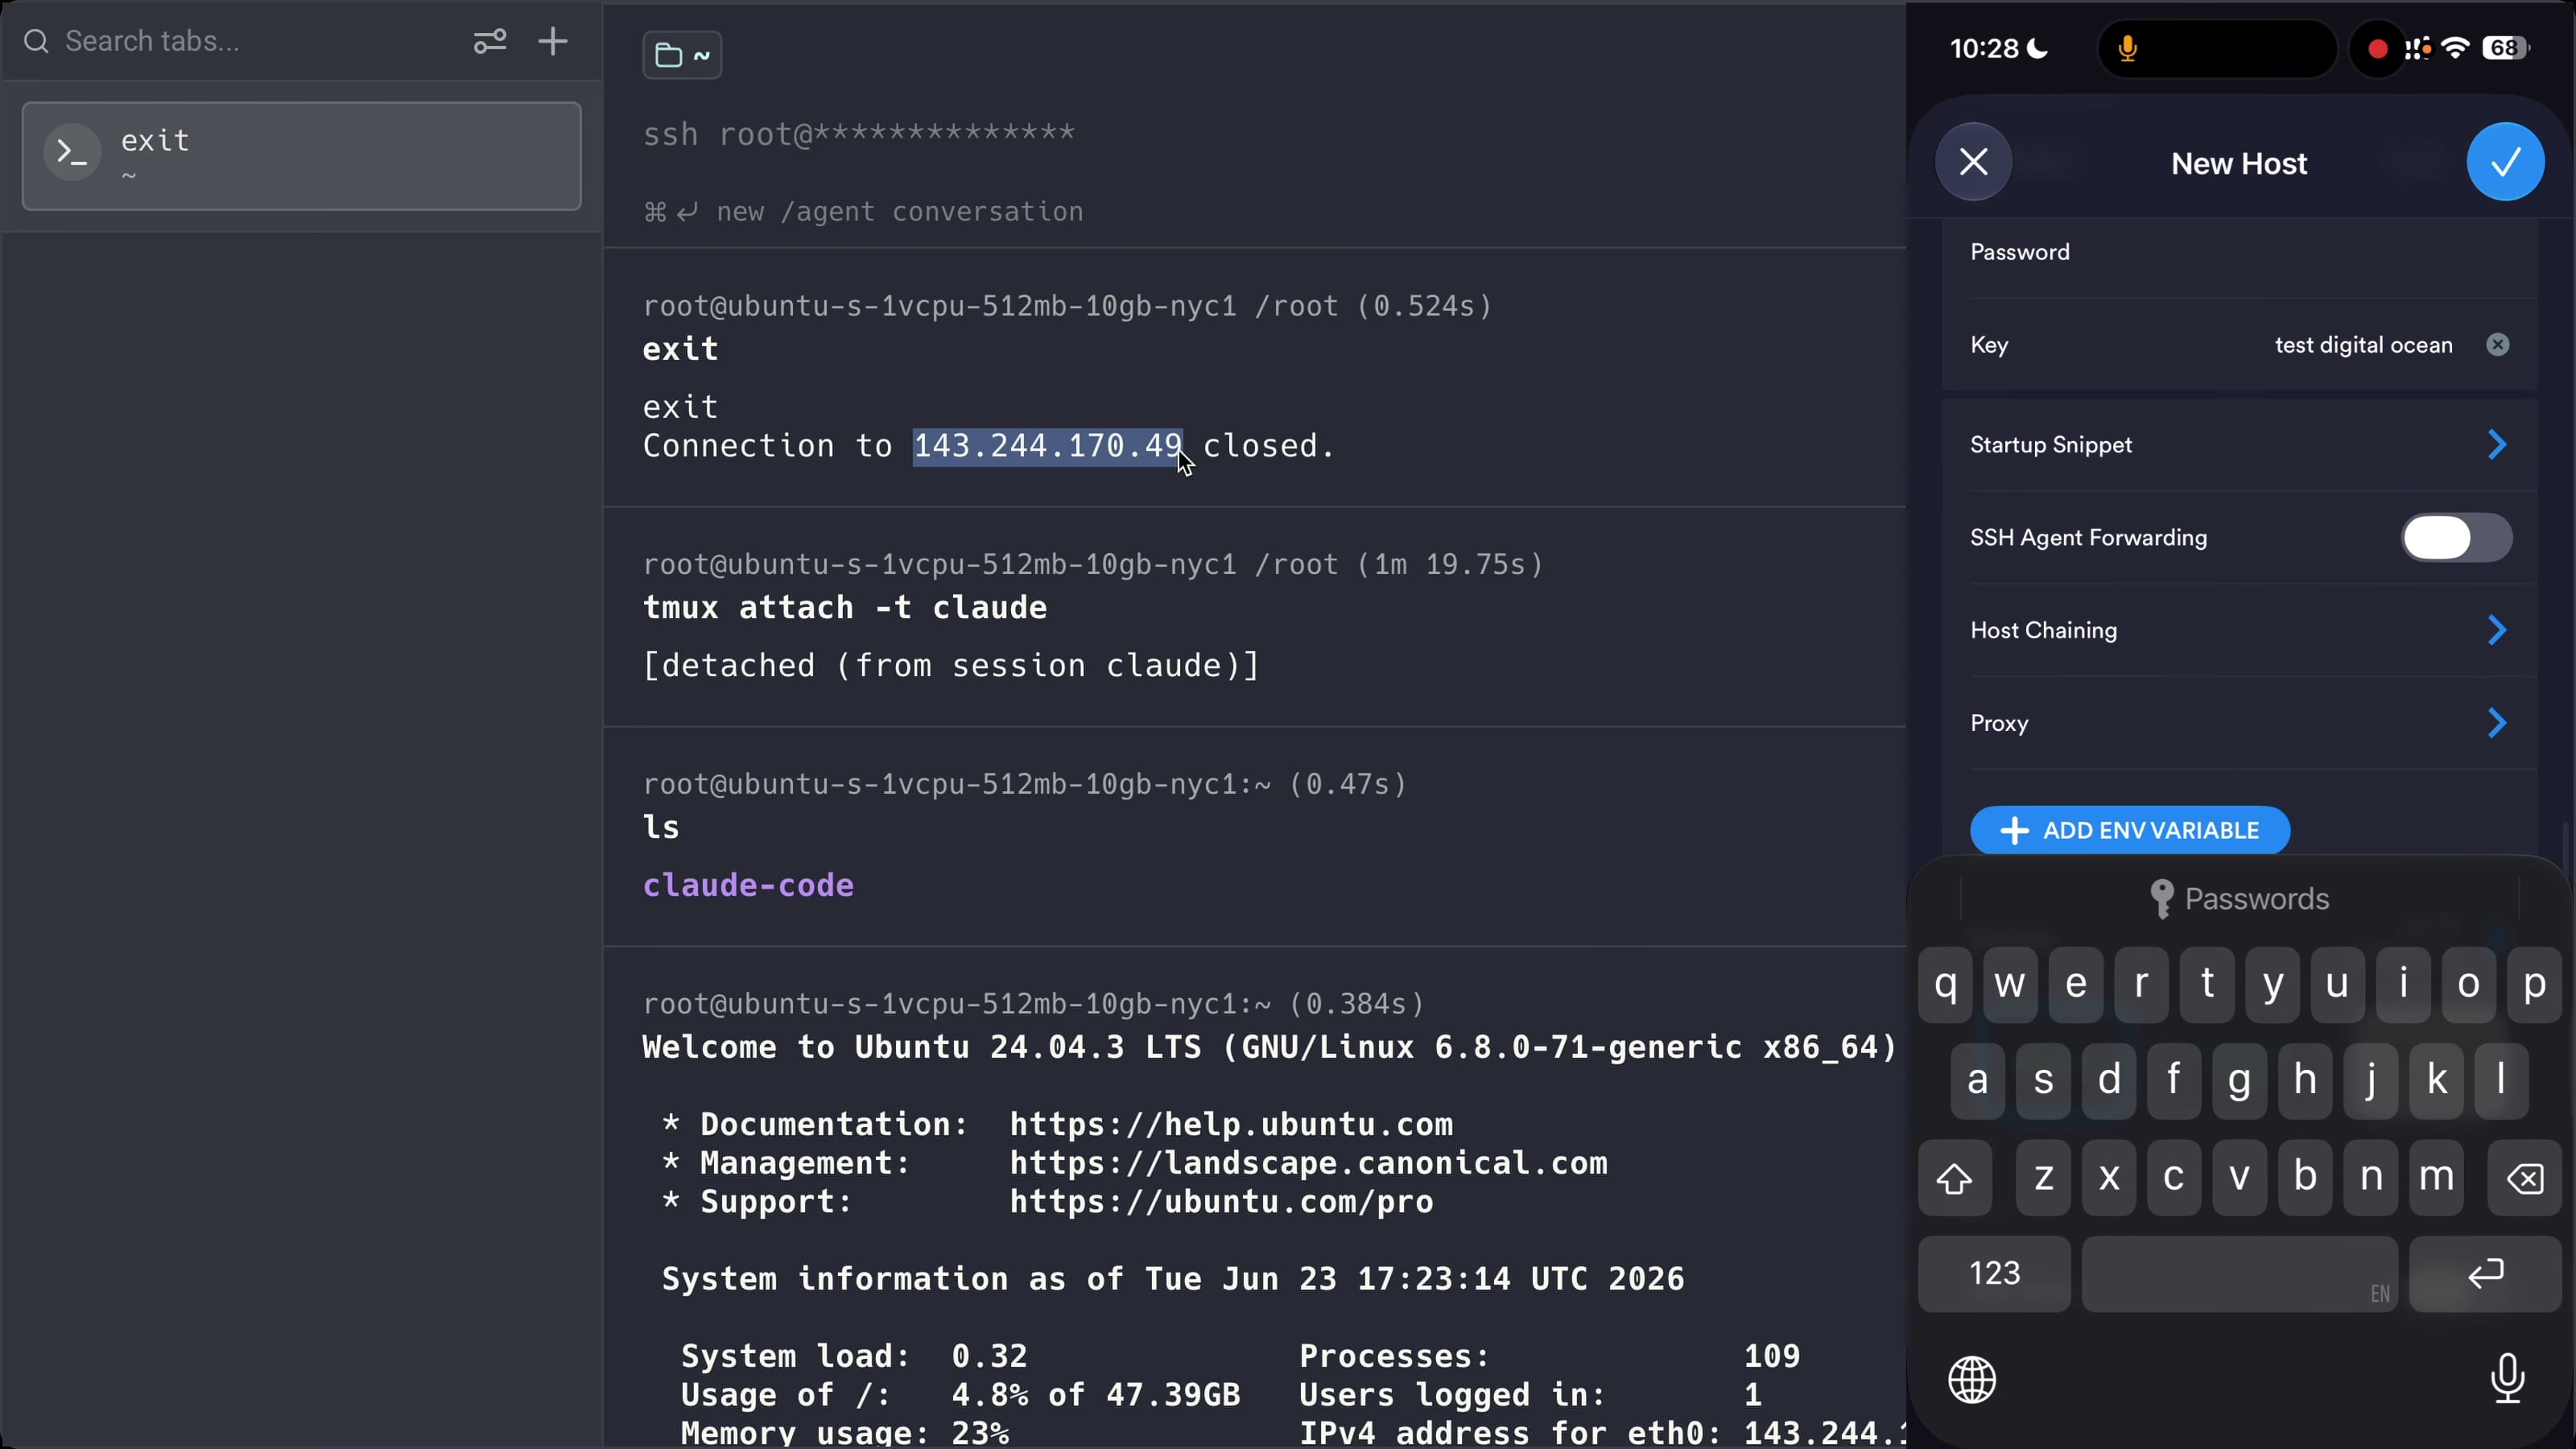The image size is (2576, 1449).
Task: Open https://landscape.canonical.com link
Action: click(x=1308, y=1163)
